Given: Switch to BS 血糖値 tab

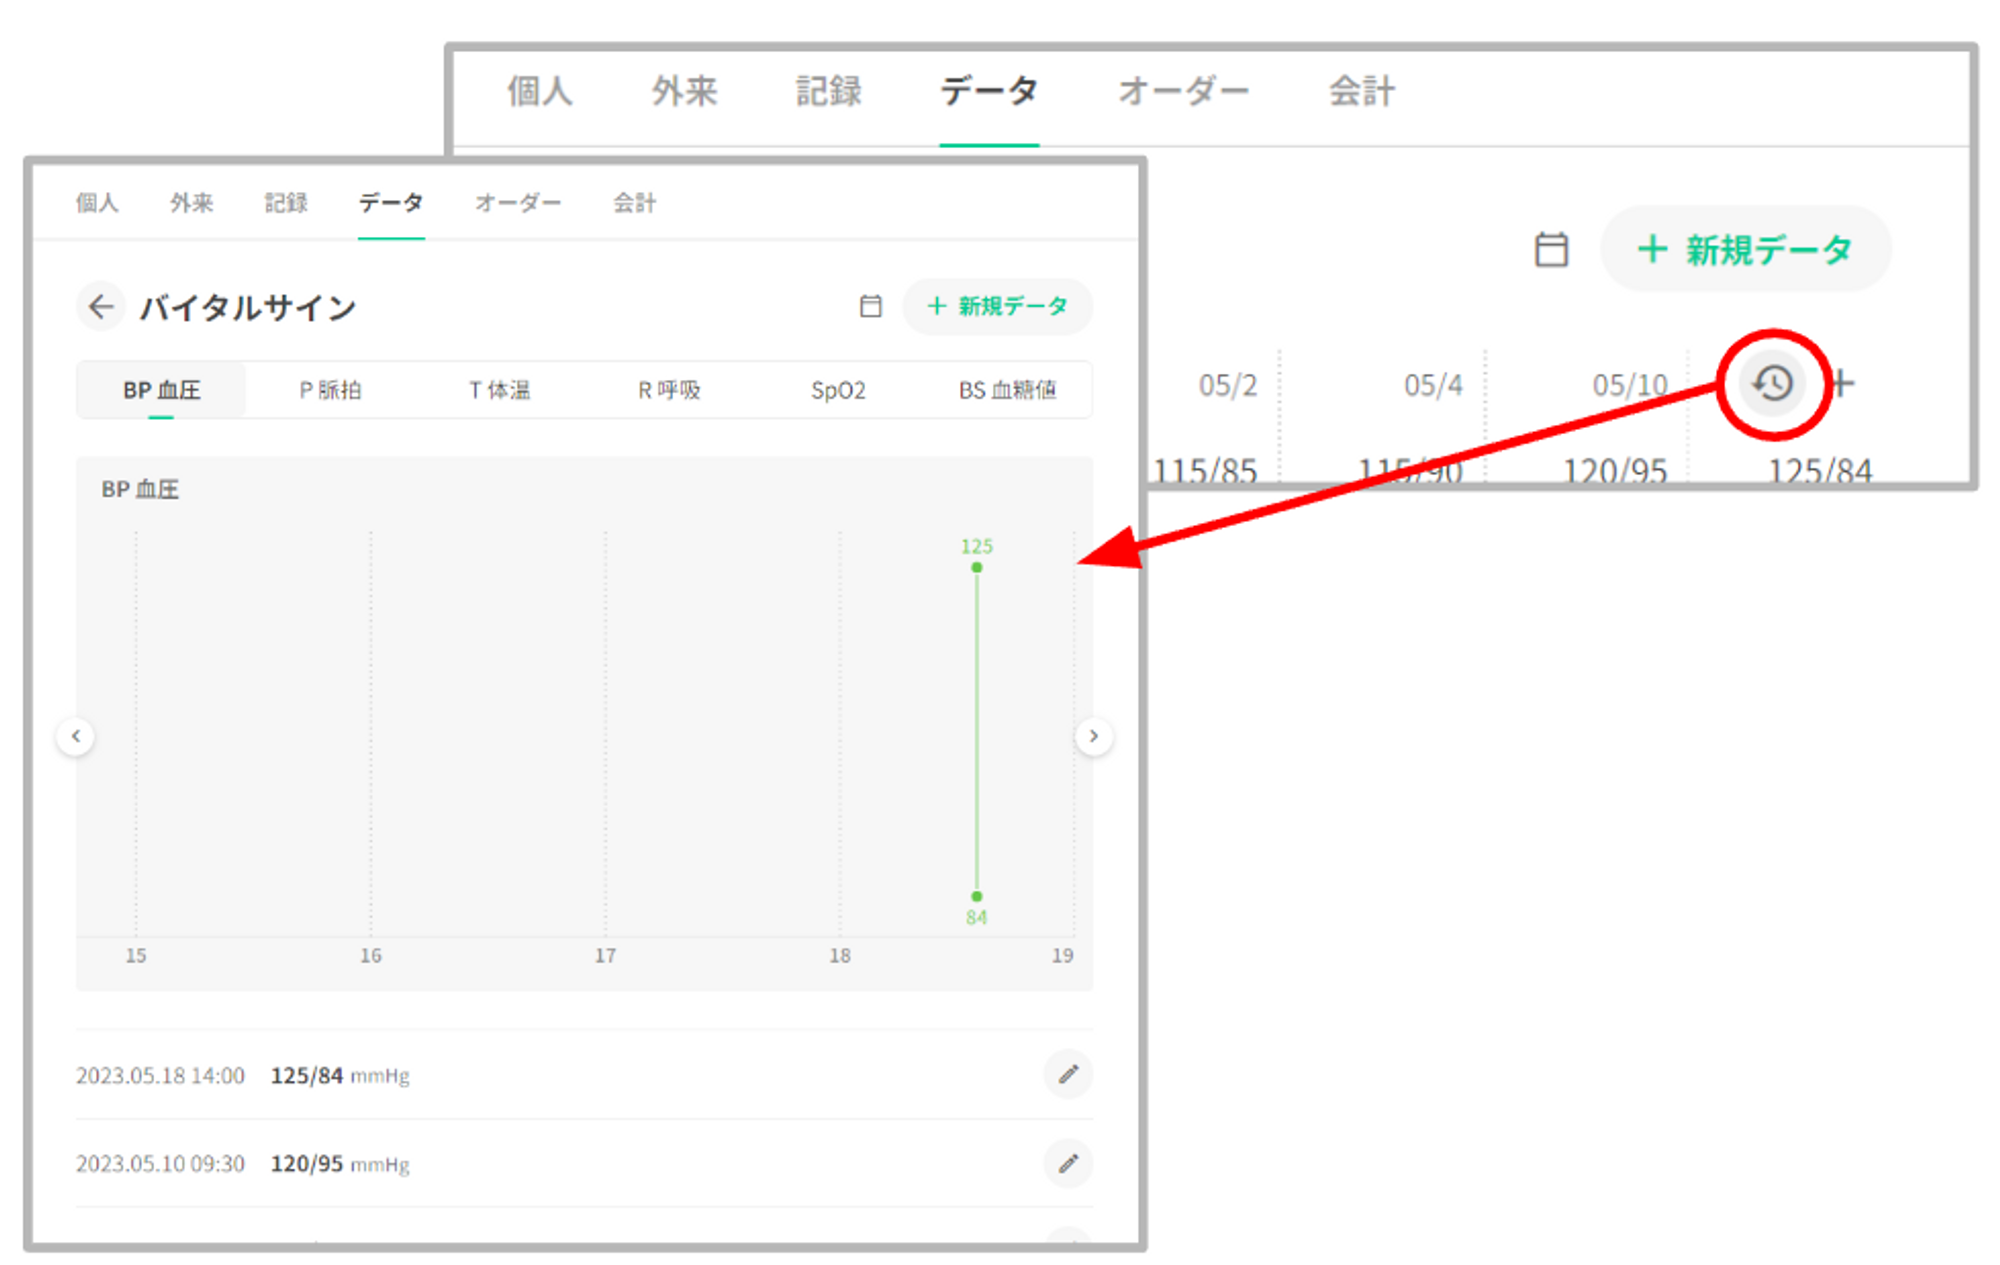Looking at the screenshot, I should (1007, 390).
